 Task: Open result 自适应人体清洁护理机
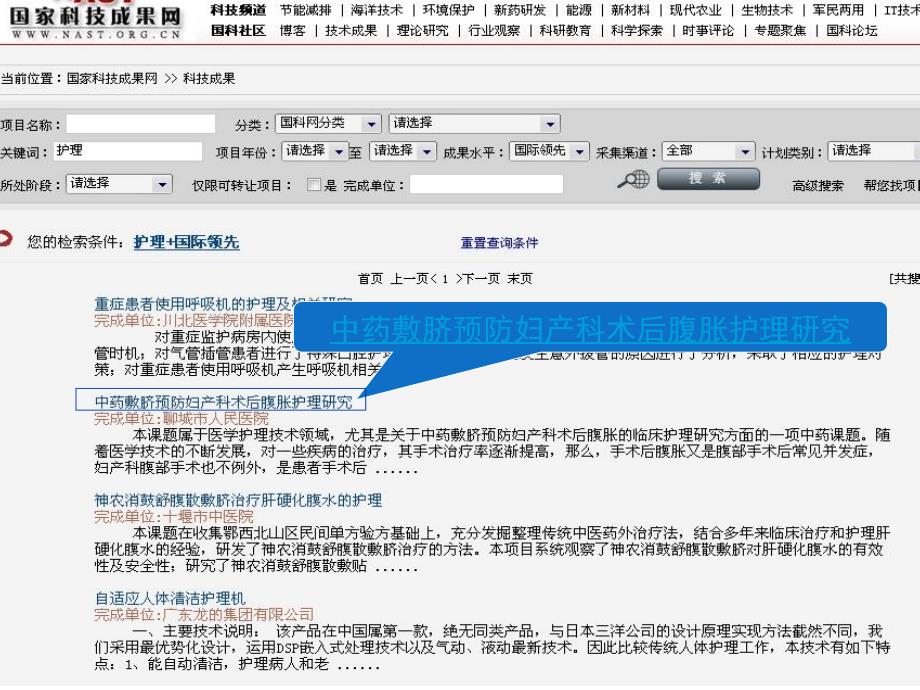(x=170, y=598)
